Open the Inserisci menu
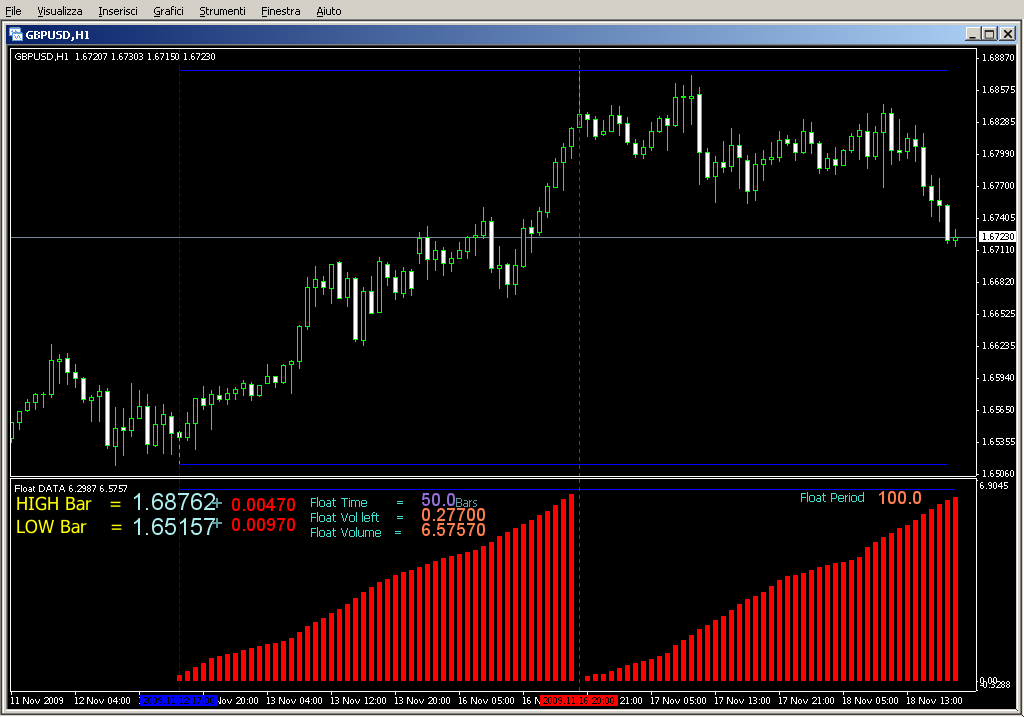 click(x=119, y=11)
